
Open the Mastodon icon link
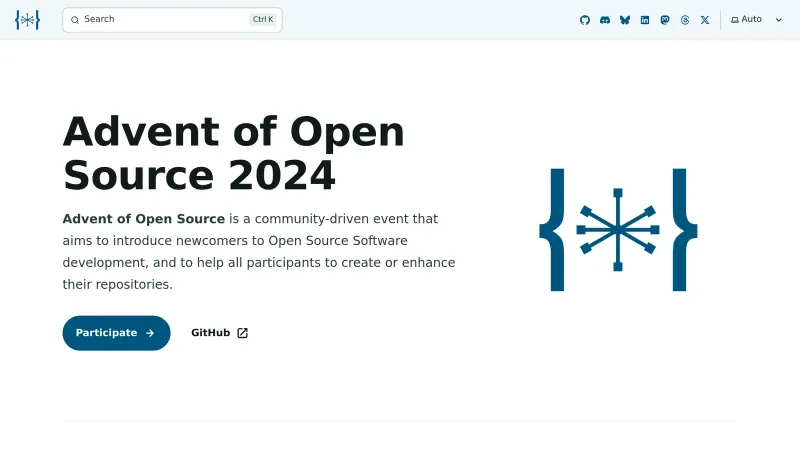tap(665, 20)
